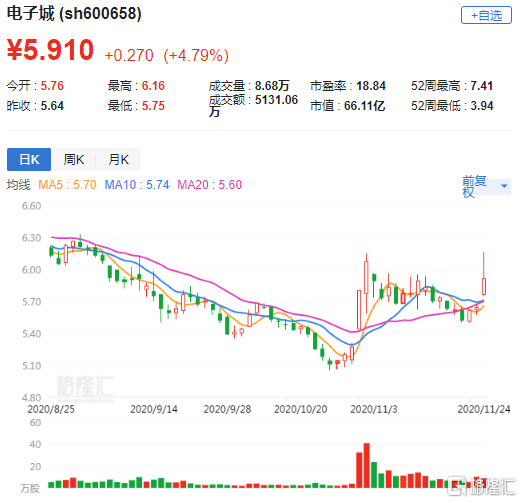Click the current price ¥5.910
This screenshot has width=522, height=503.
[x=50, y=50]
